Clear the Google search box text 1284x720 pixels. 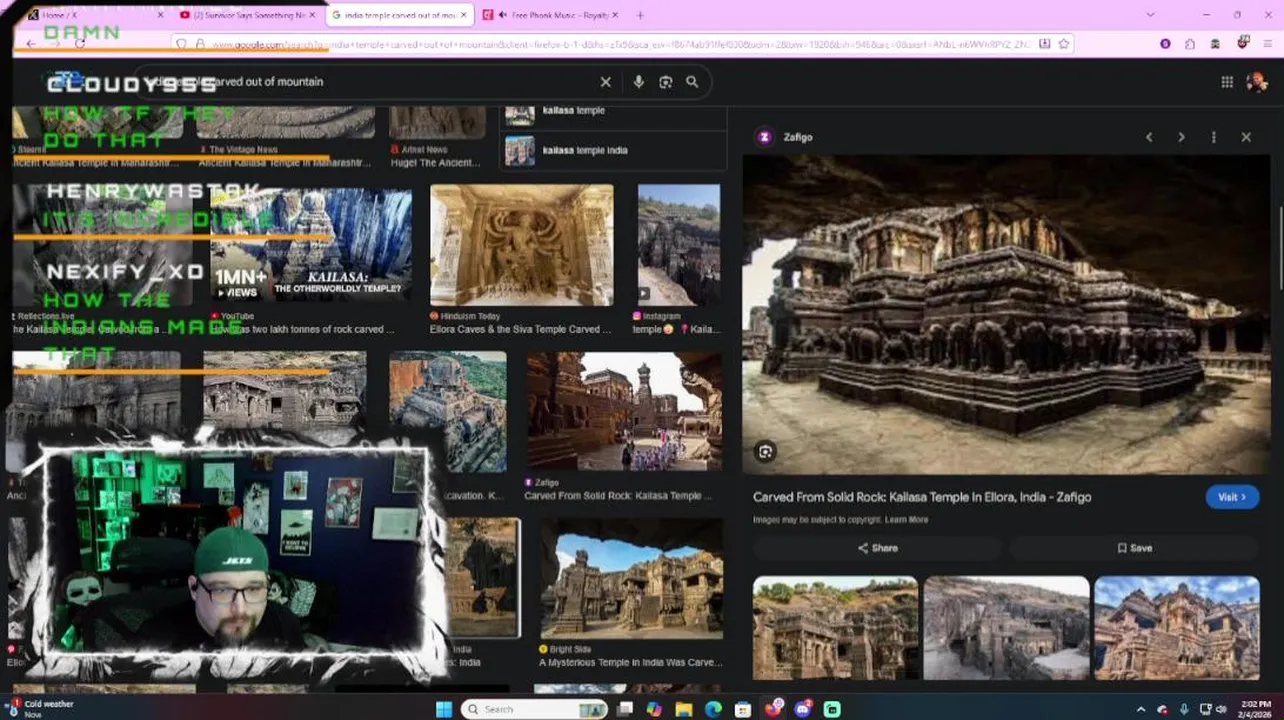click(x=605, y=82)
